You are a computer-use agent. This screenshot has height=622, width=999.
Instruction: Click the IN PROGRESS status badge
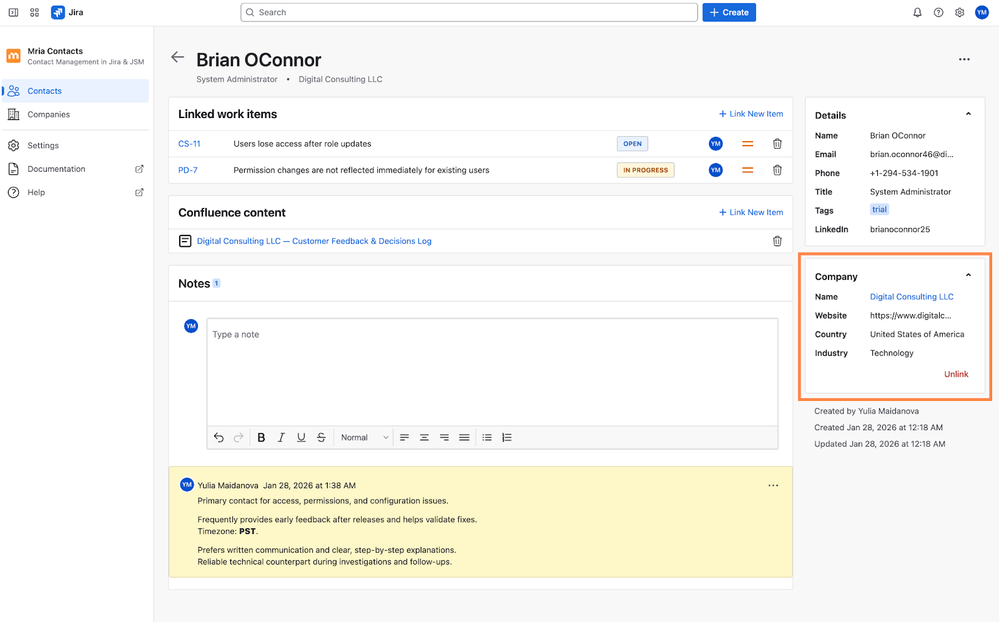645,170
